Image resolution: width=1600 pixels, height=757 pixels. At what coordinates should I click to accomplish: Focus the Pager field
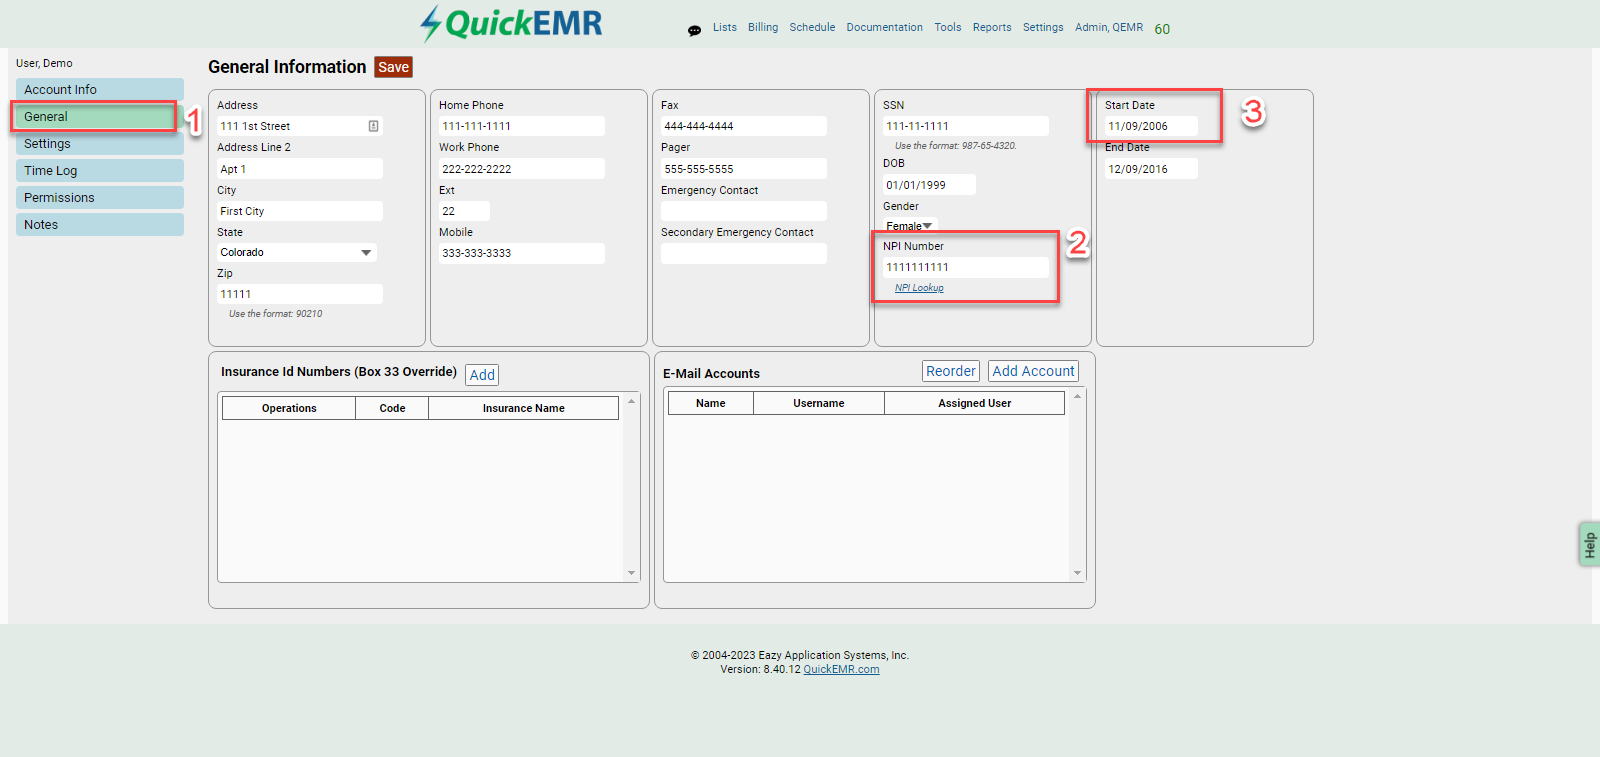tap(744, 169)
